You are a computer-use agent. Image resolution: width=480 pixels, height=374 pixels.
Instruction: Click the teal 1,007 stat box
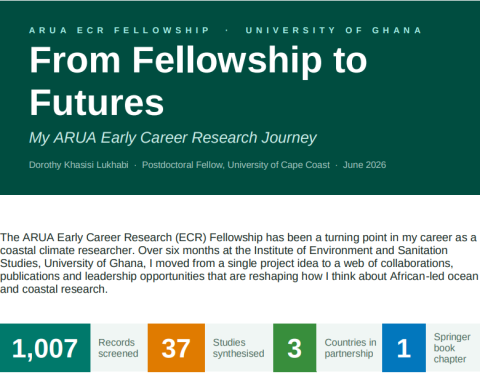point(45,348)
